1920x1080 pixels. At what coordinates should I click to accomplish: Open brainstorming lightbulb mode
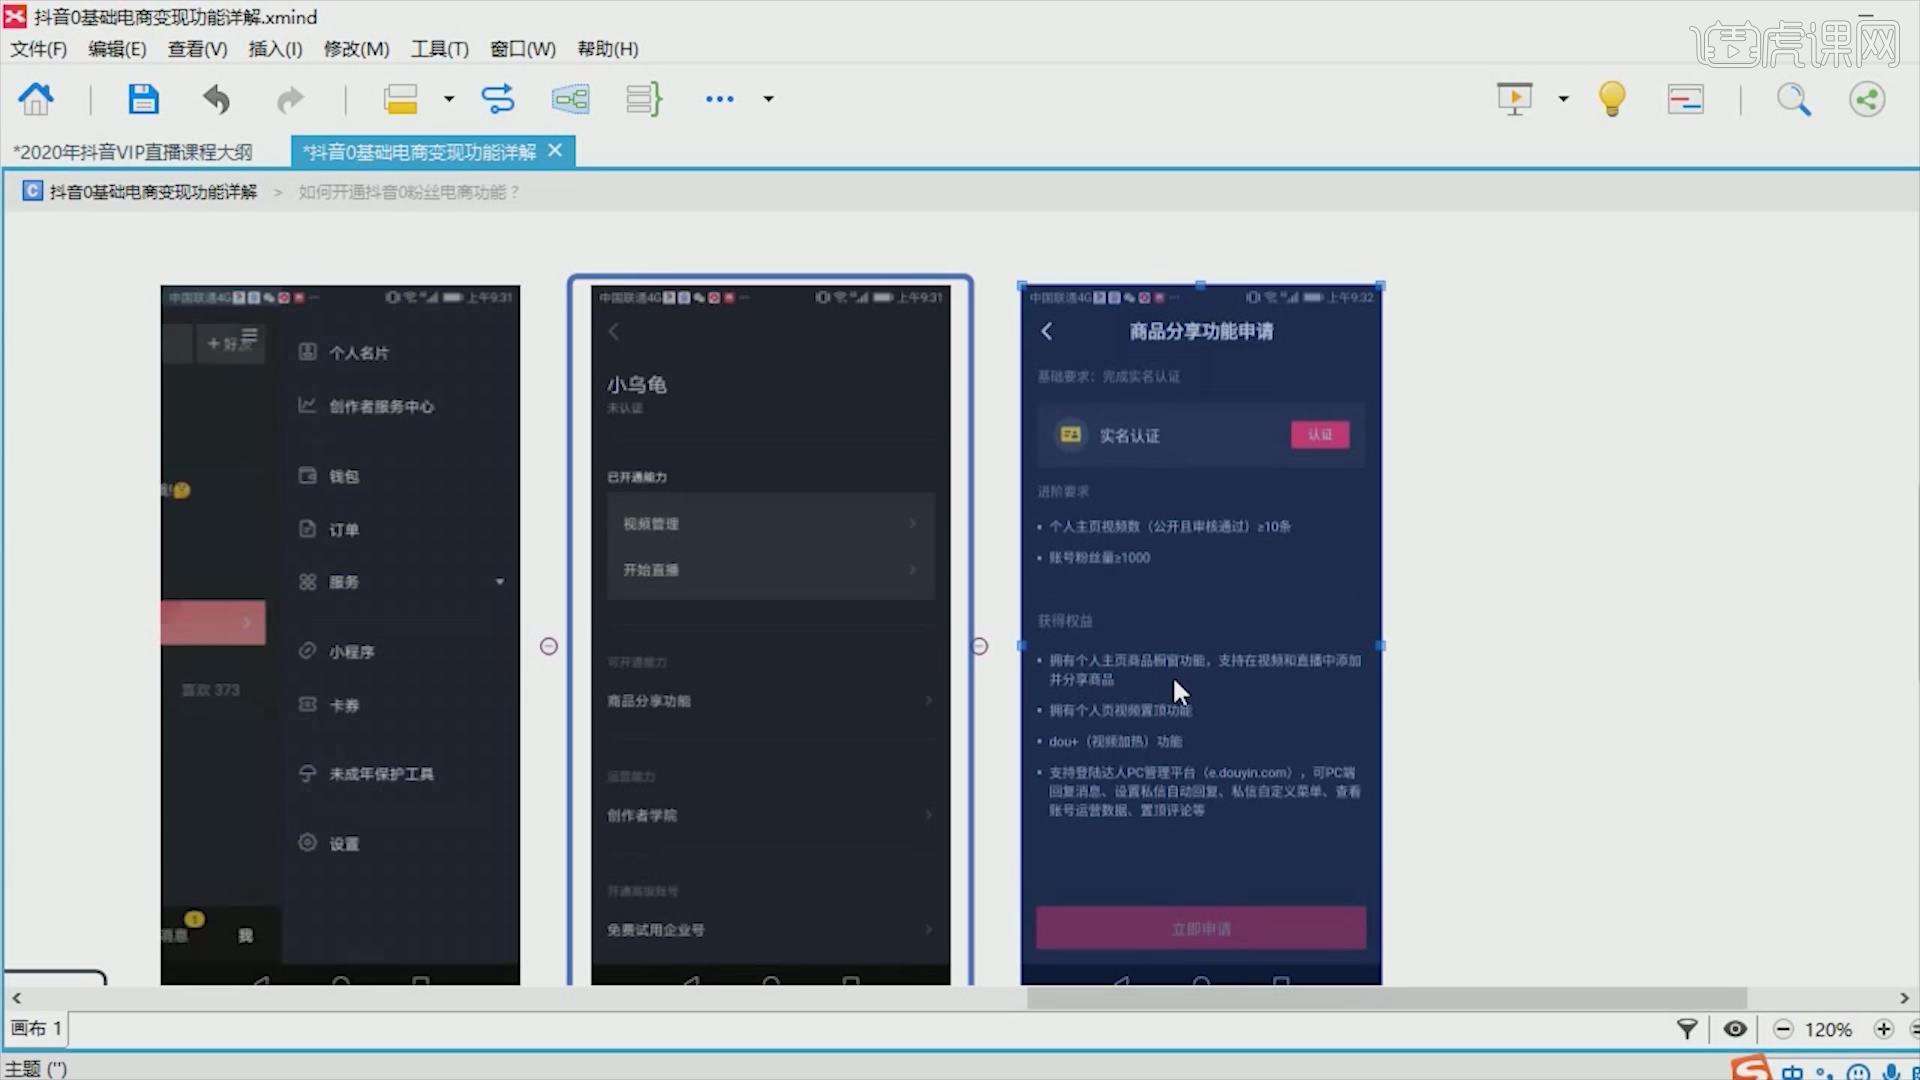coord(1612,99)
